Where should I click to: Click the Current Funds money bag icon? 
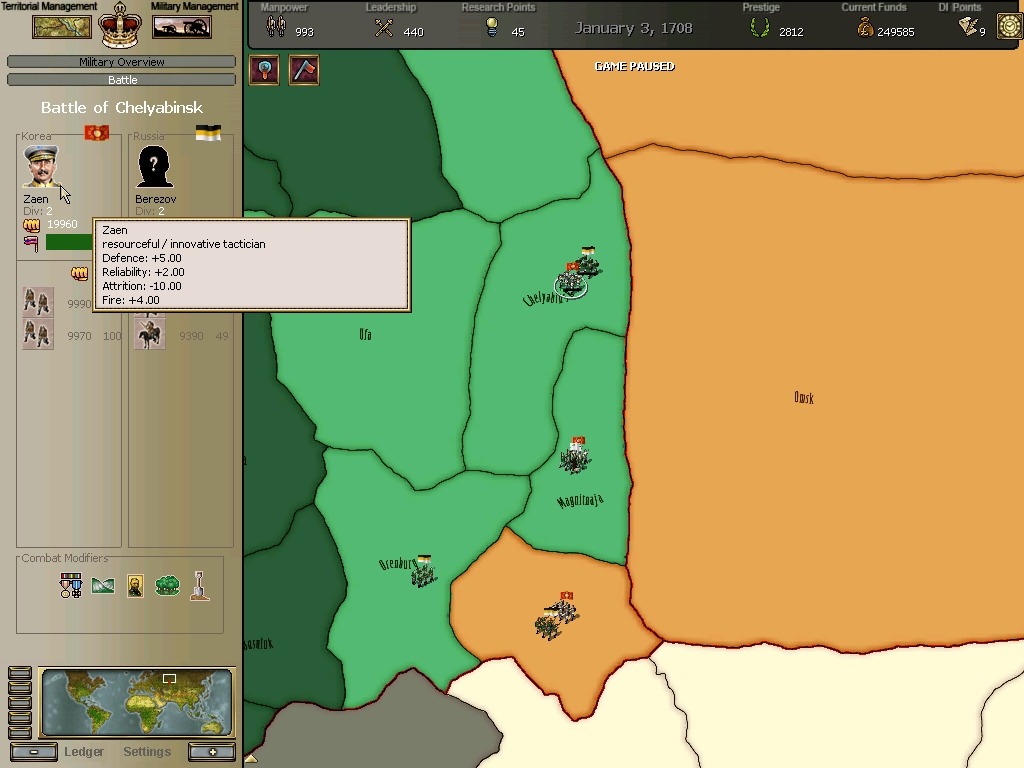(x=865, y=27)
